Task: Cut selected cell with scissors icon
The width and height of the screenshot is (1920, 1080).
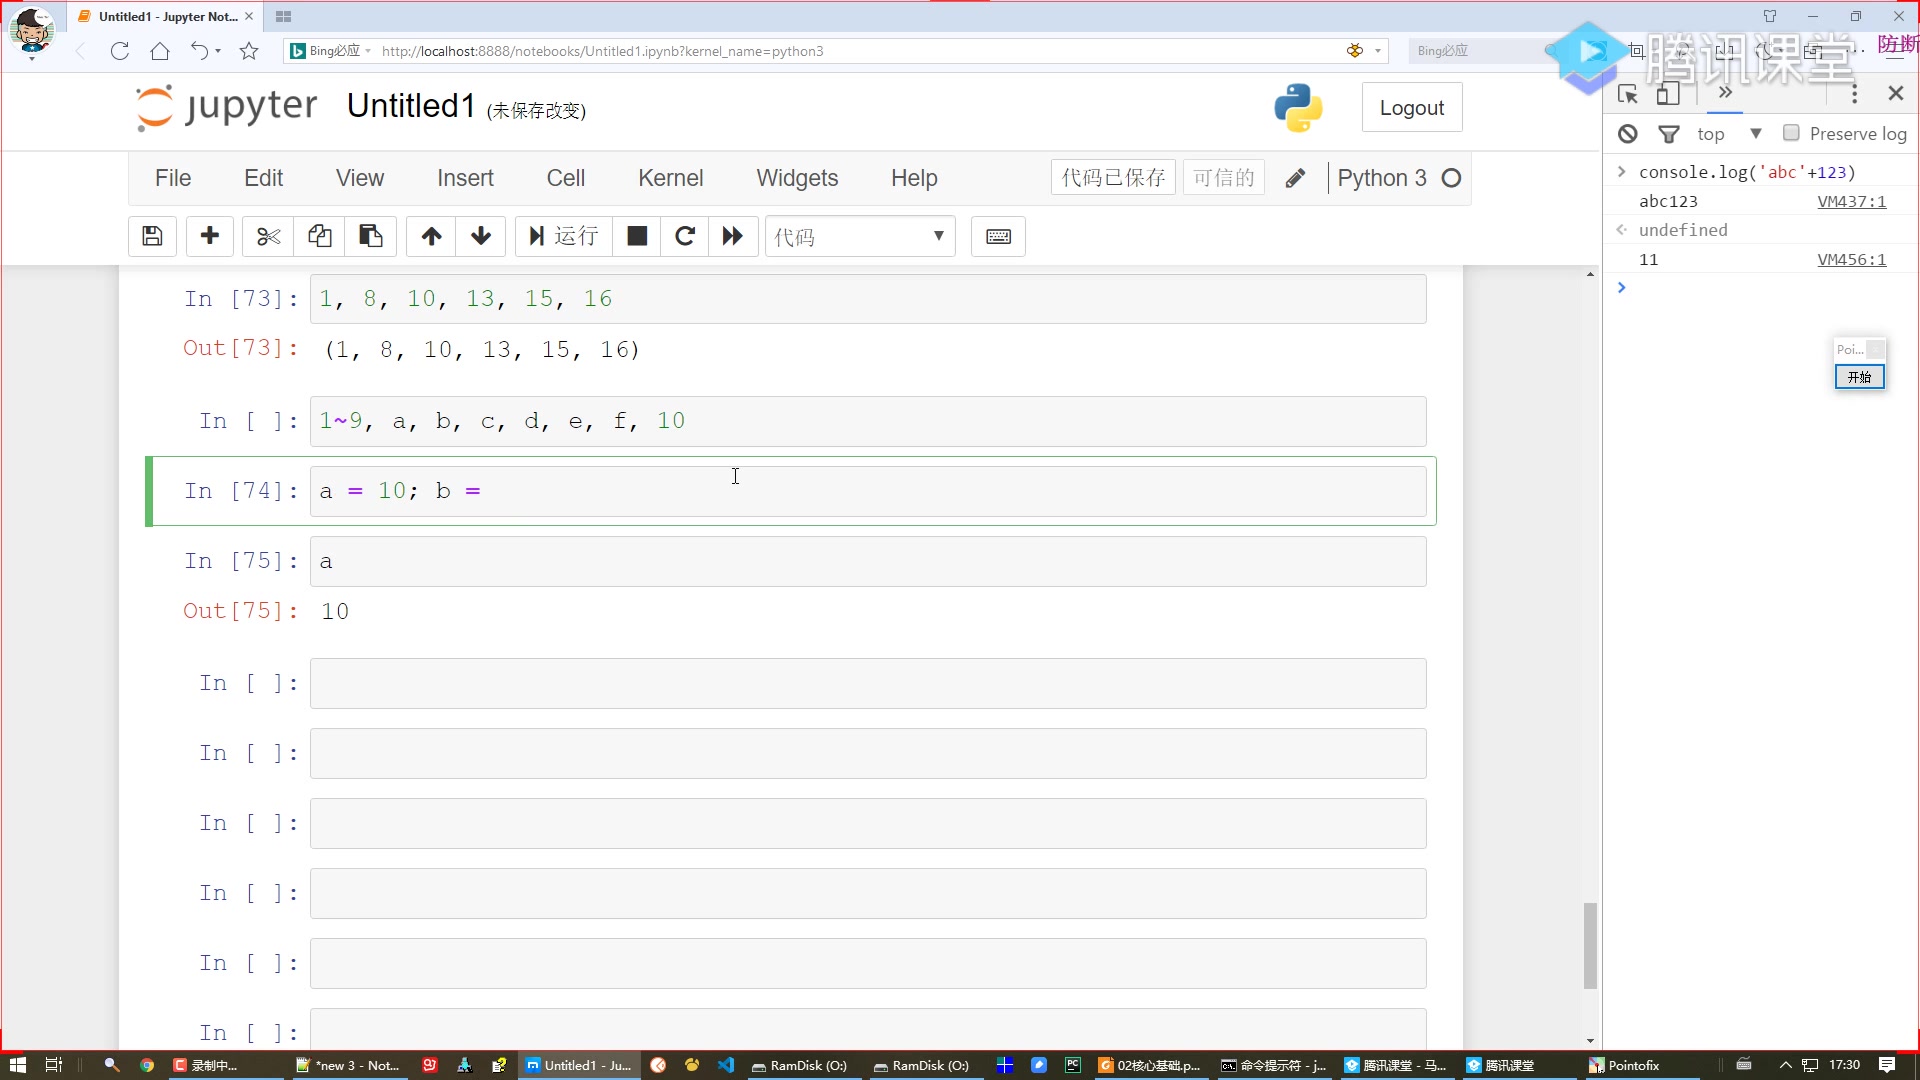Action: (x=268, y=236)
